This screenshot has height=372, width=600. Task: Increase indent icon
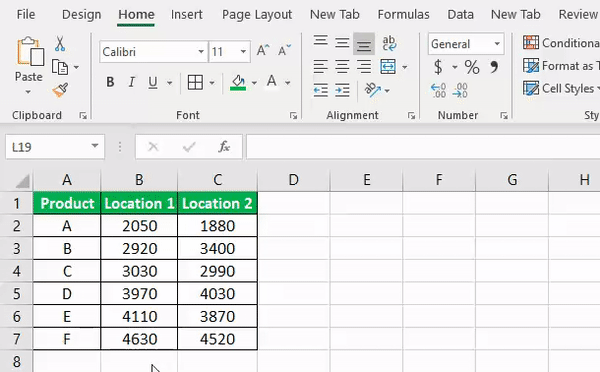(342, 90)
